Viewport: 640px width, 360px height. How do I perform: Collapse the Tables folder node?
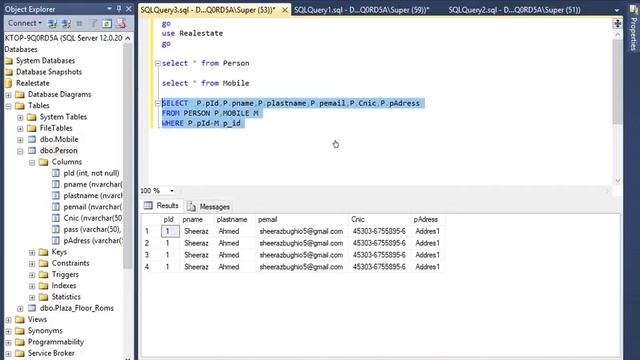coord(9,106)
